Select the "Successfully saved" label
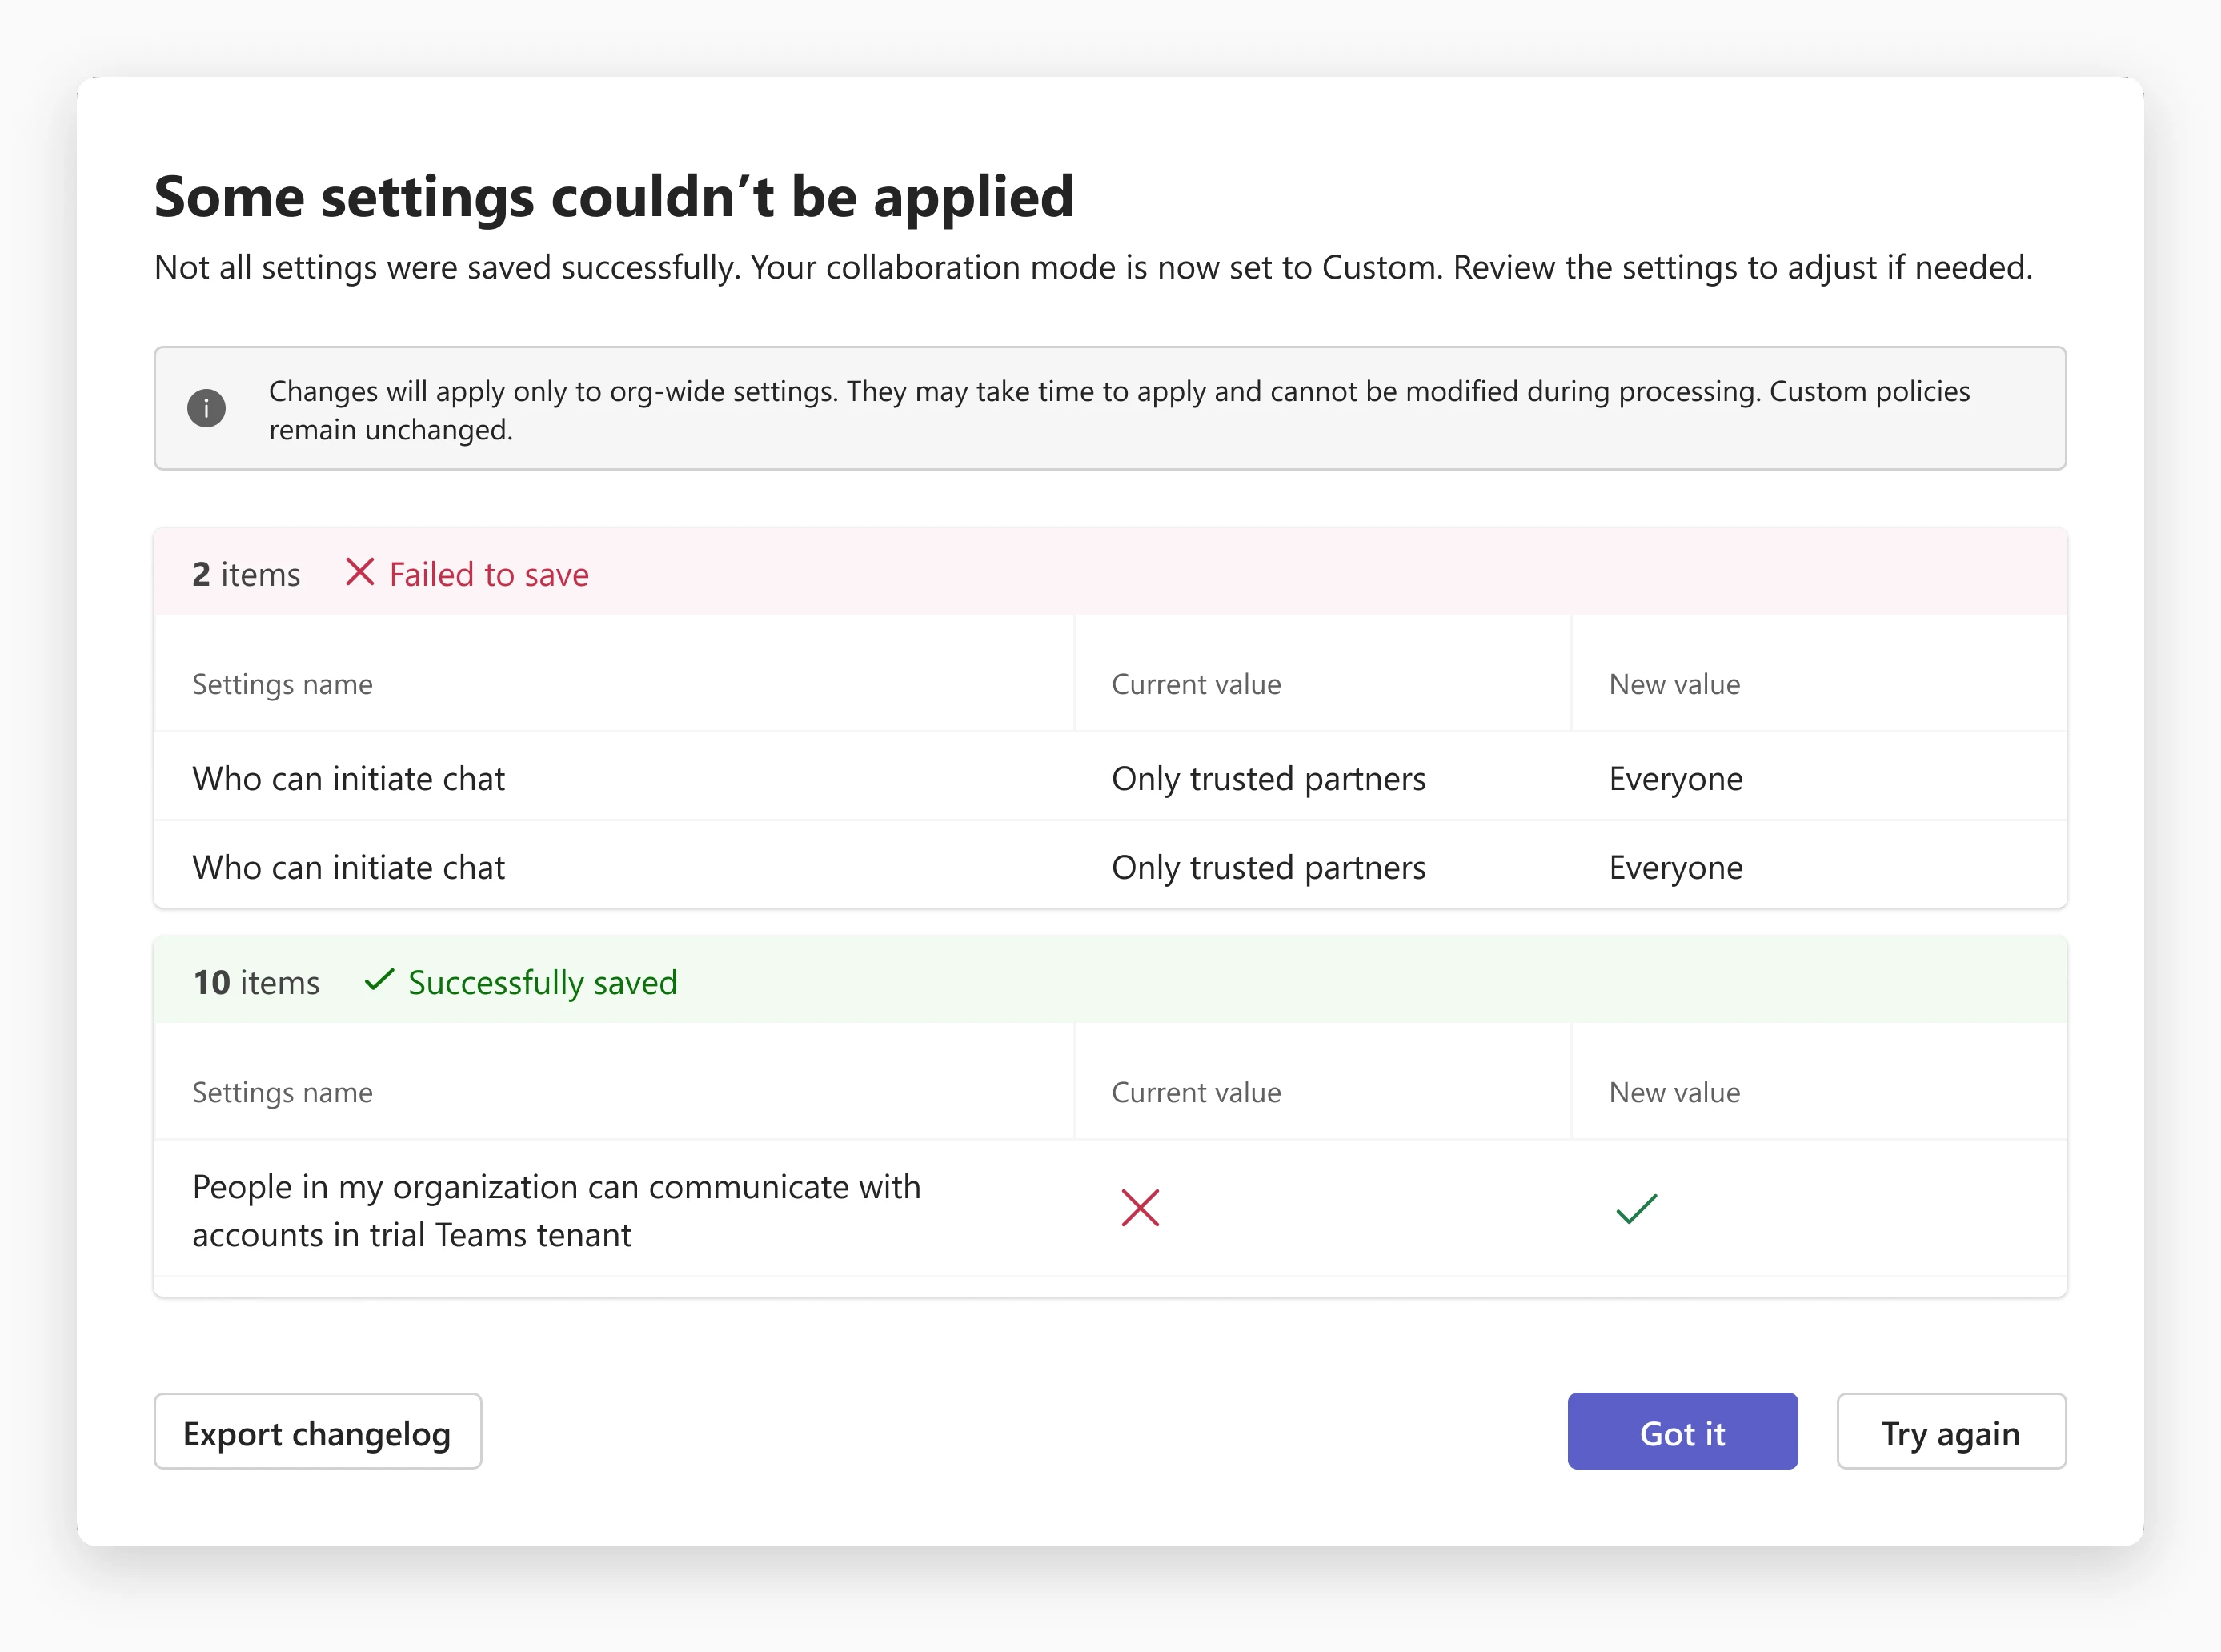 (542, 982)
